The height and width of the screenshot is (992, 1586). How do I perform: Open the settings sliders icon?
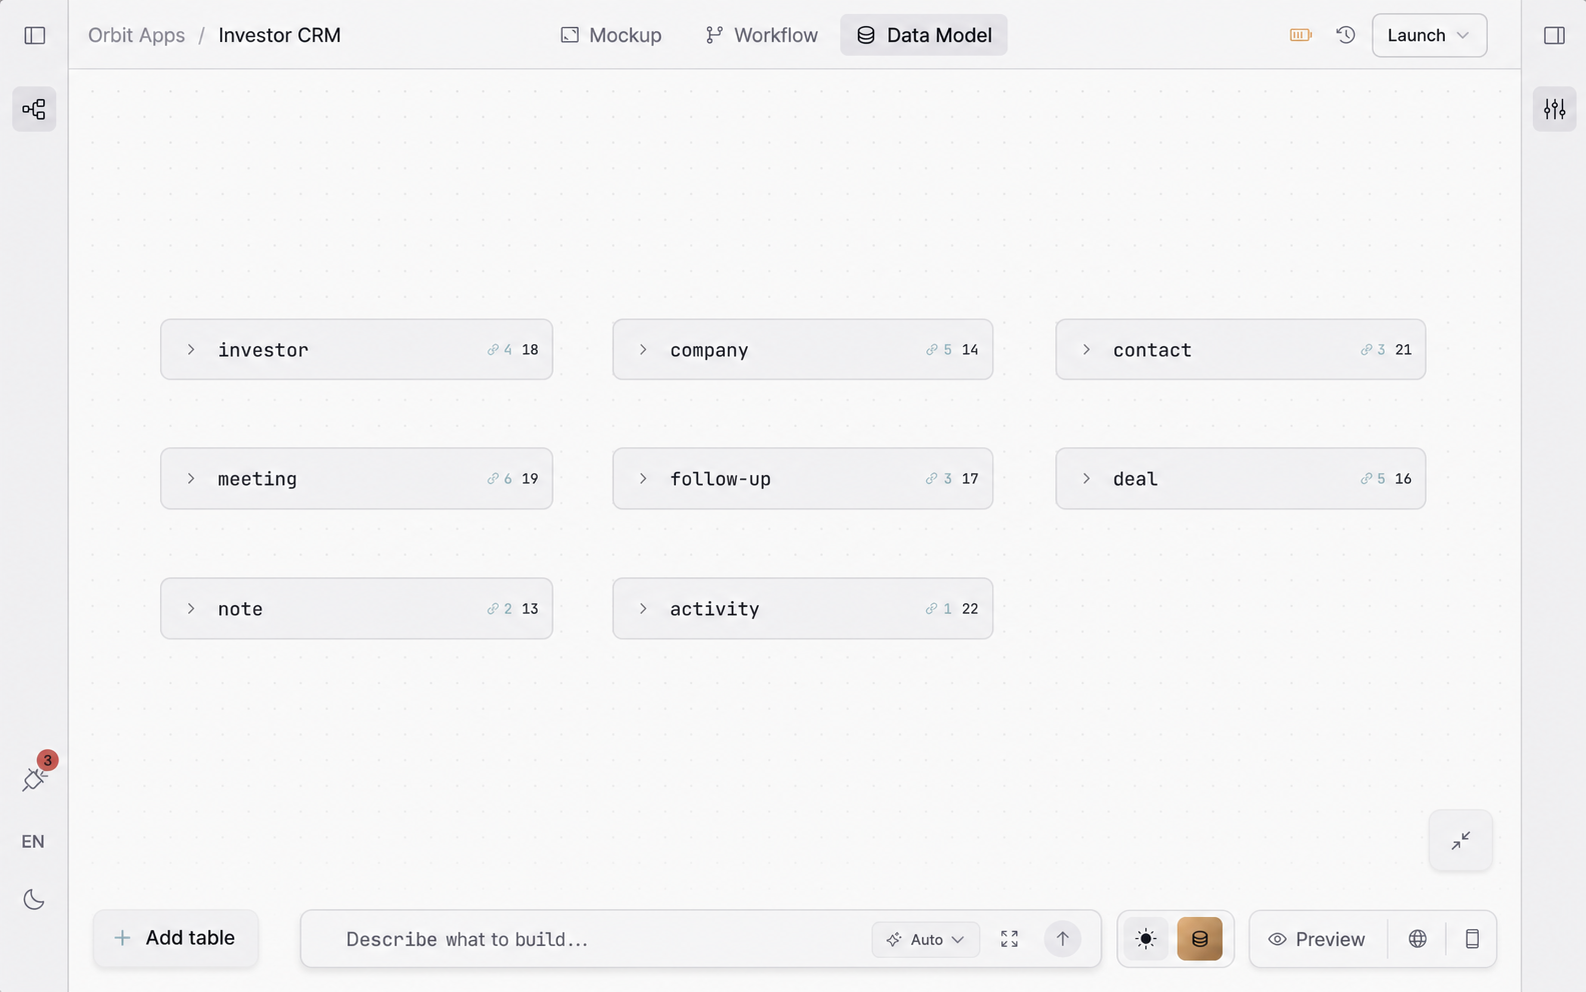point(1554,109)
